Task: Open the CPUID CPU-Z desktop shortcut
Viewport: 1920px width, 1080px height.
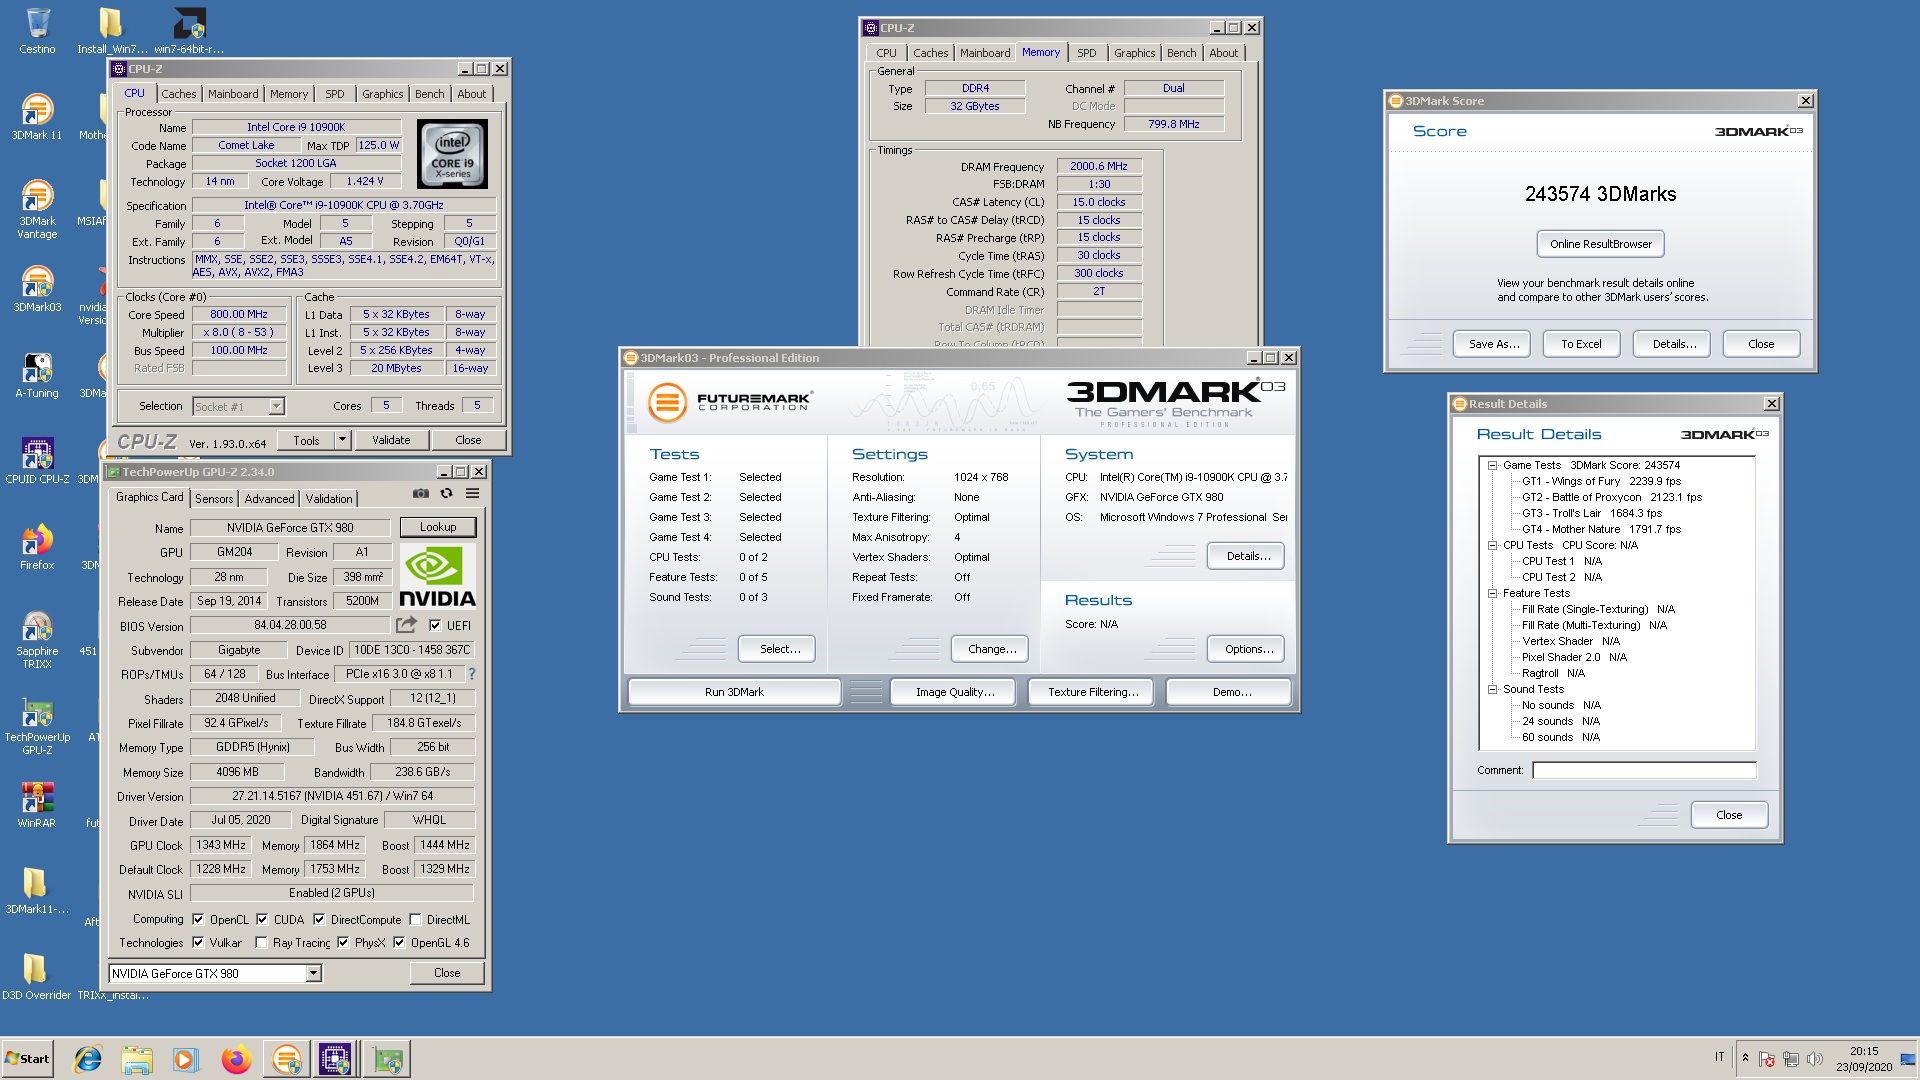Action: click(37, 461)
